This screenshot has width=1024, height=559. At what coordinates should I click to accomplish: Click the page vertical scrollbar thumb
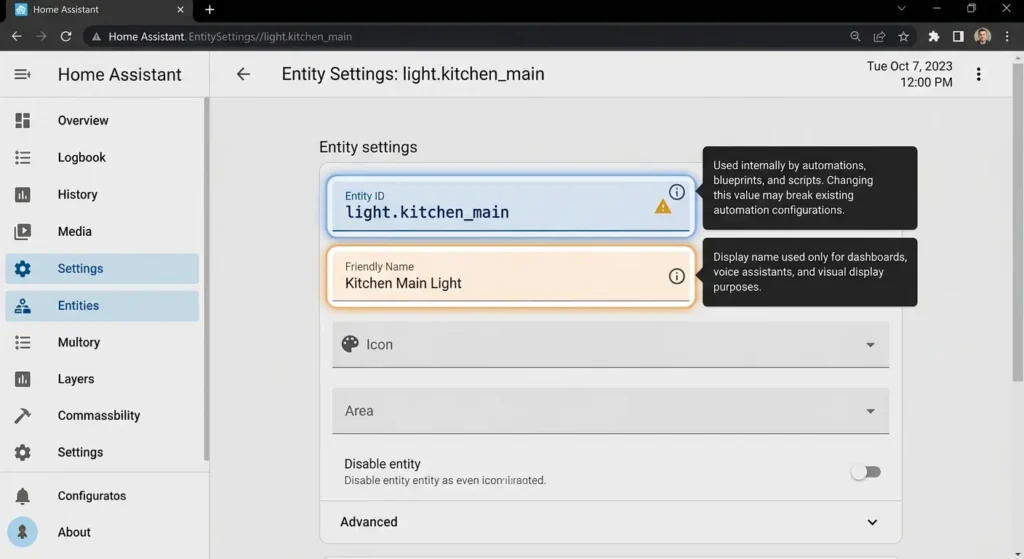click(x=1017, y=222)
